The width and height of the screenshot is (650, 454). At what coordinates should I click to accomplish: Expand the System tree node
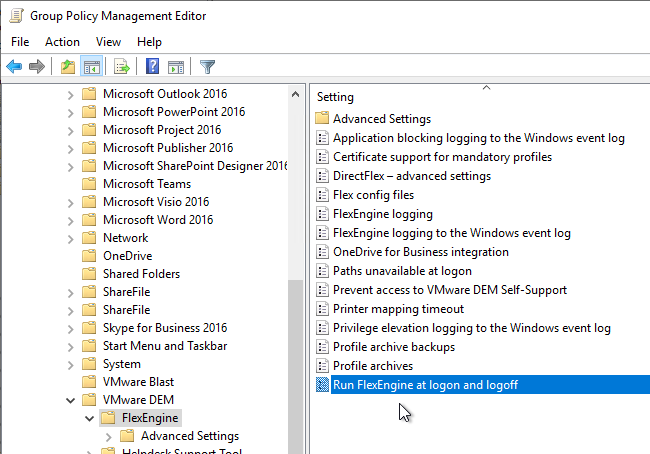(70, 364)
